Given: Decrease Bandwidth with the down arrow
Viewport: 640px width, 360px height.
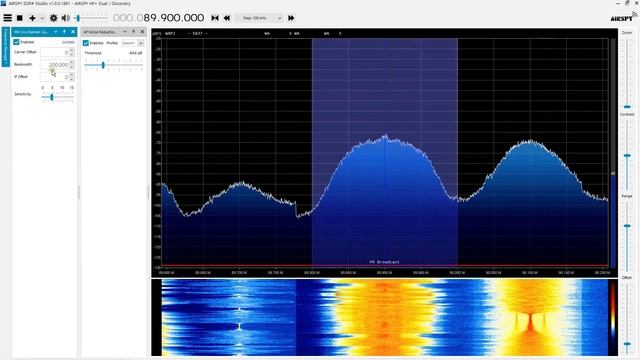Looking at the screenshot, I should pyautogui.click(x=72, y=67).
